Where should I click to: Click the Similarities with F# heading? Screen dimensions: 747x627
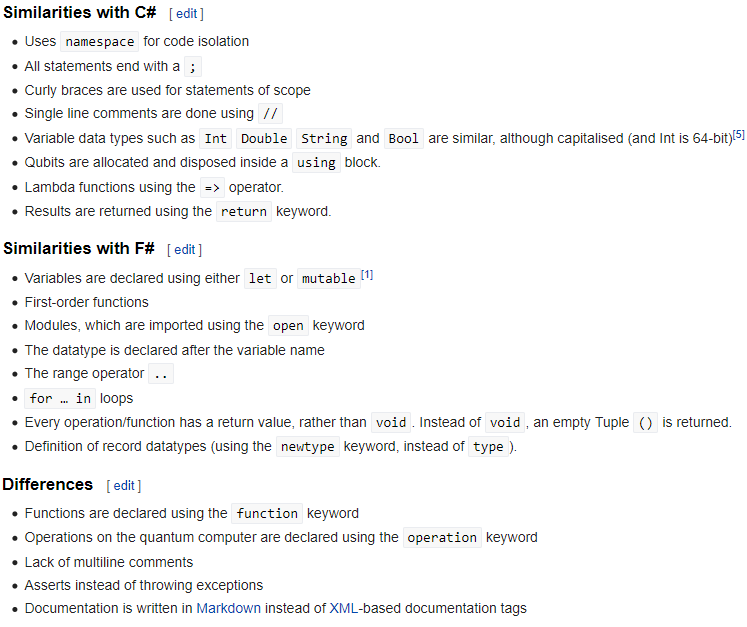point(78,249)
